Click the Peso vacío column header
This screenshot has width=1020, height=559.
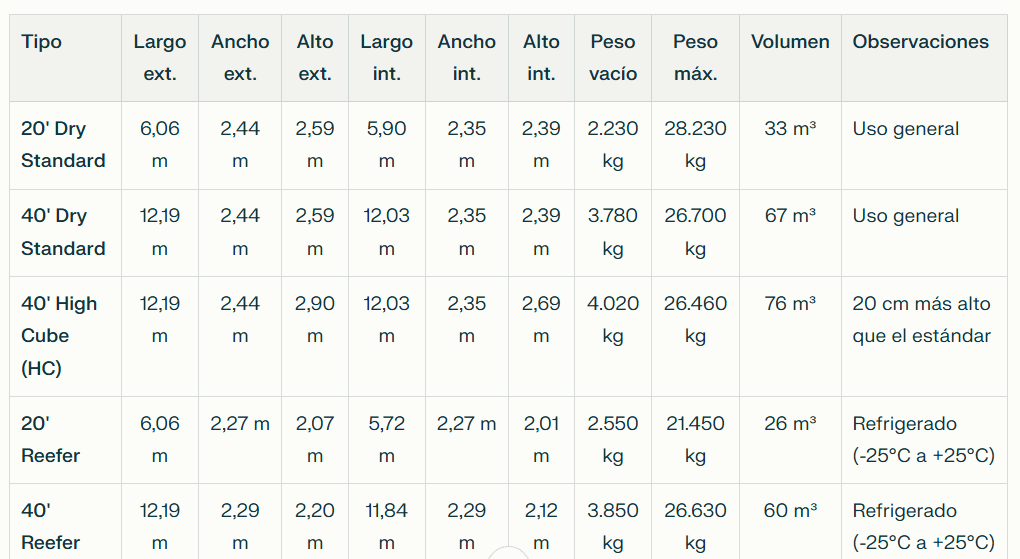click(x=613, y=57)
